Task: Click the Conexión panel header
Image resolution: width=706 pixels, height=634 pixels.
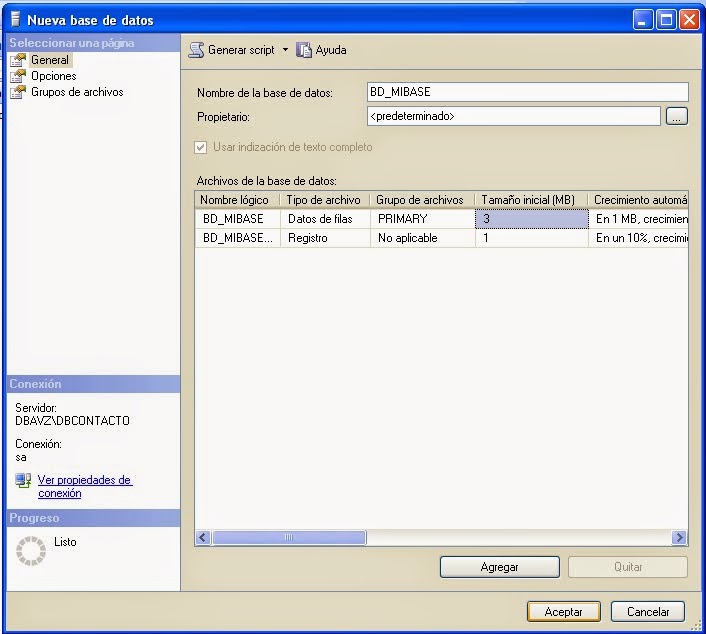Action: pyautogui.click(x=93, y=384)
